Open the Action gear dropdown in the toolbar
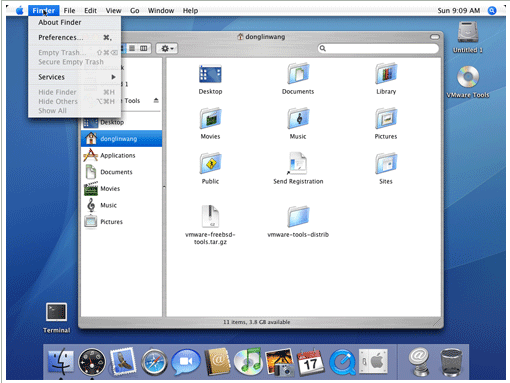Screen dimensions: 510x383 (x=167, y=49)
